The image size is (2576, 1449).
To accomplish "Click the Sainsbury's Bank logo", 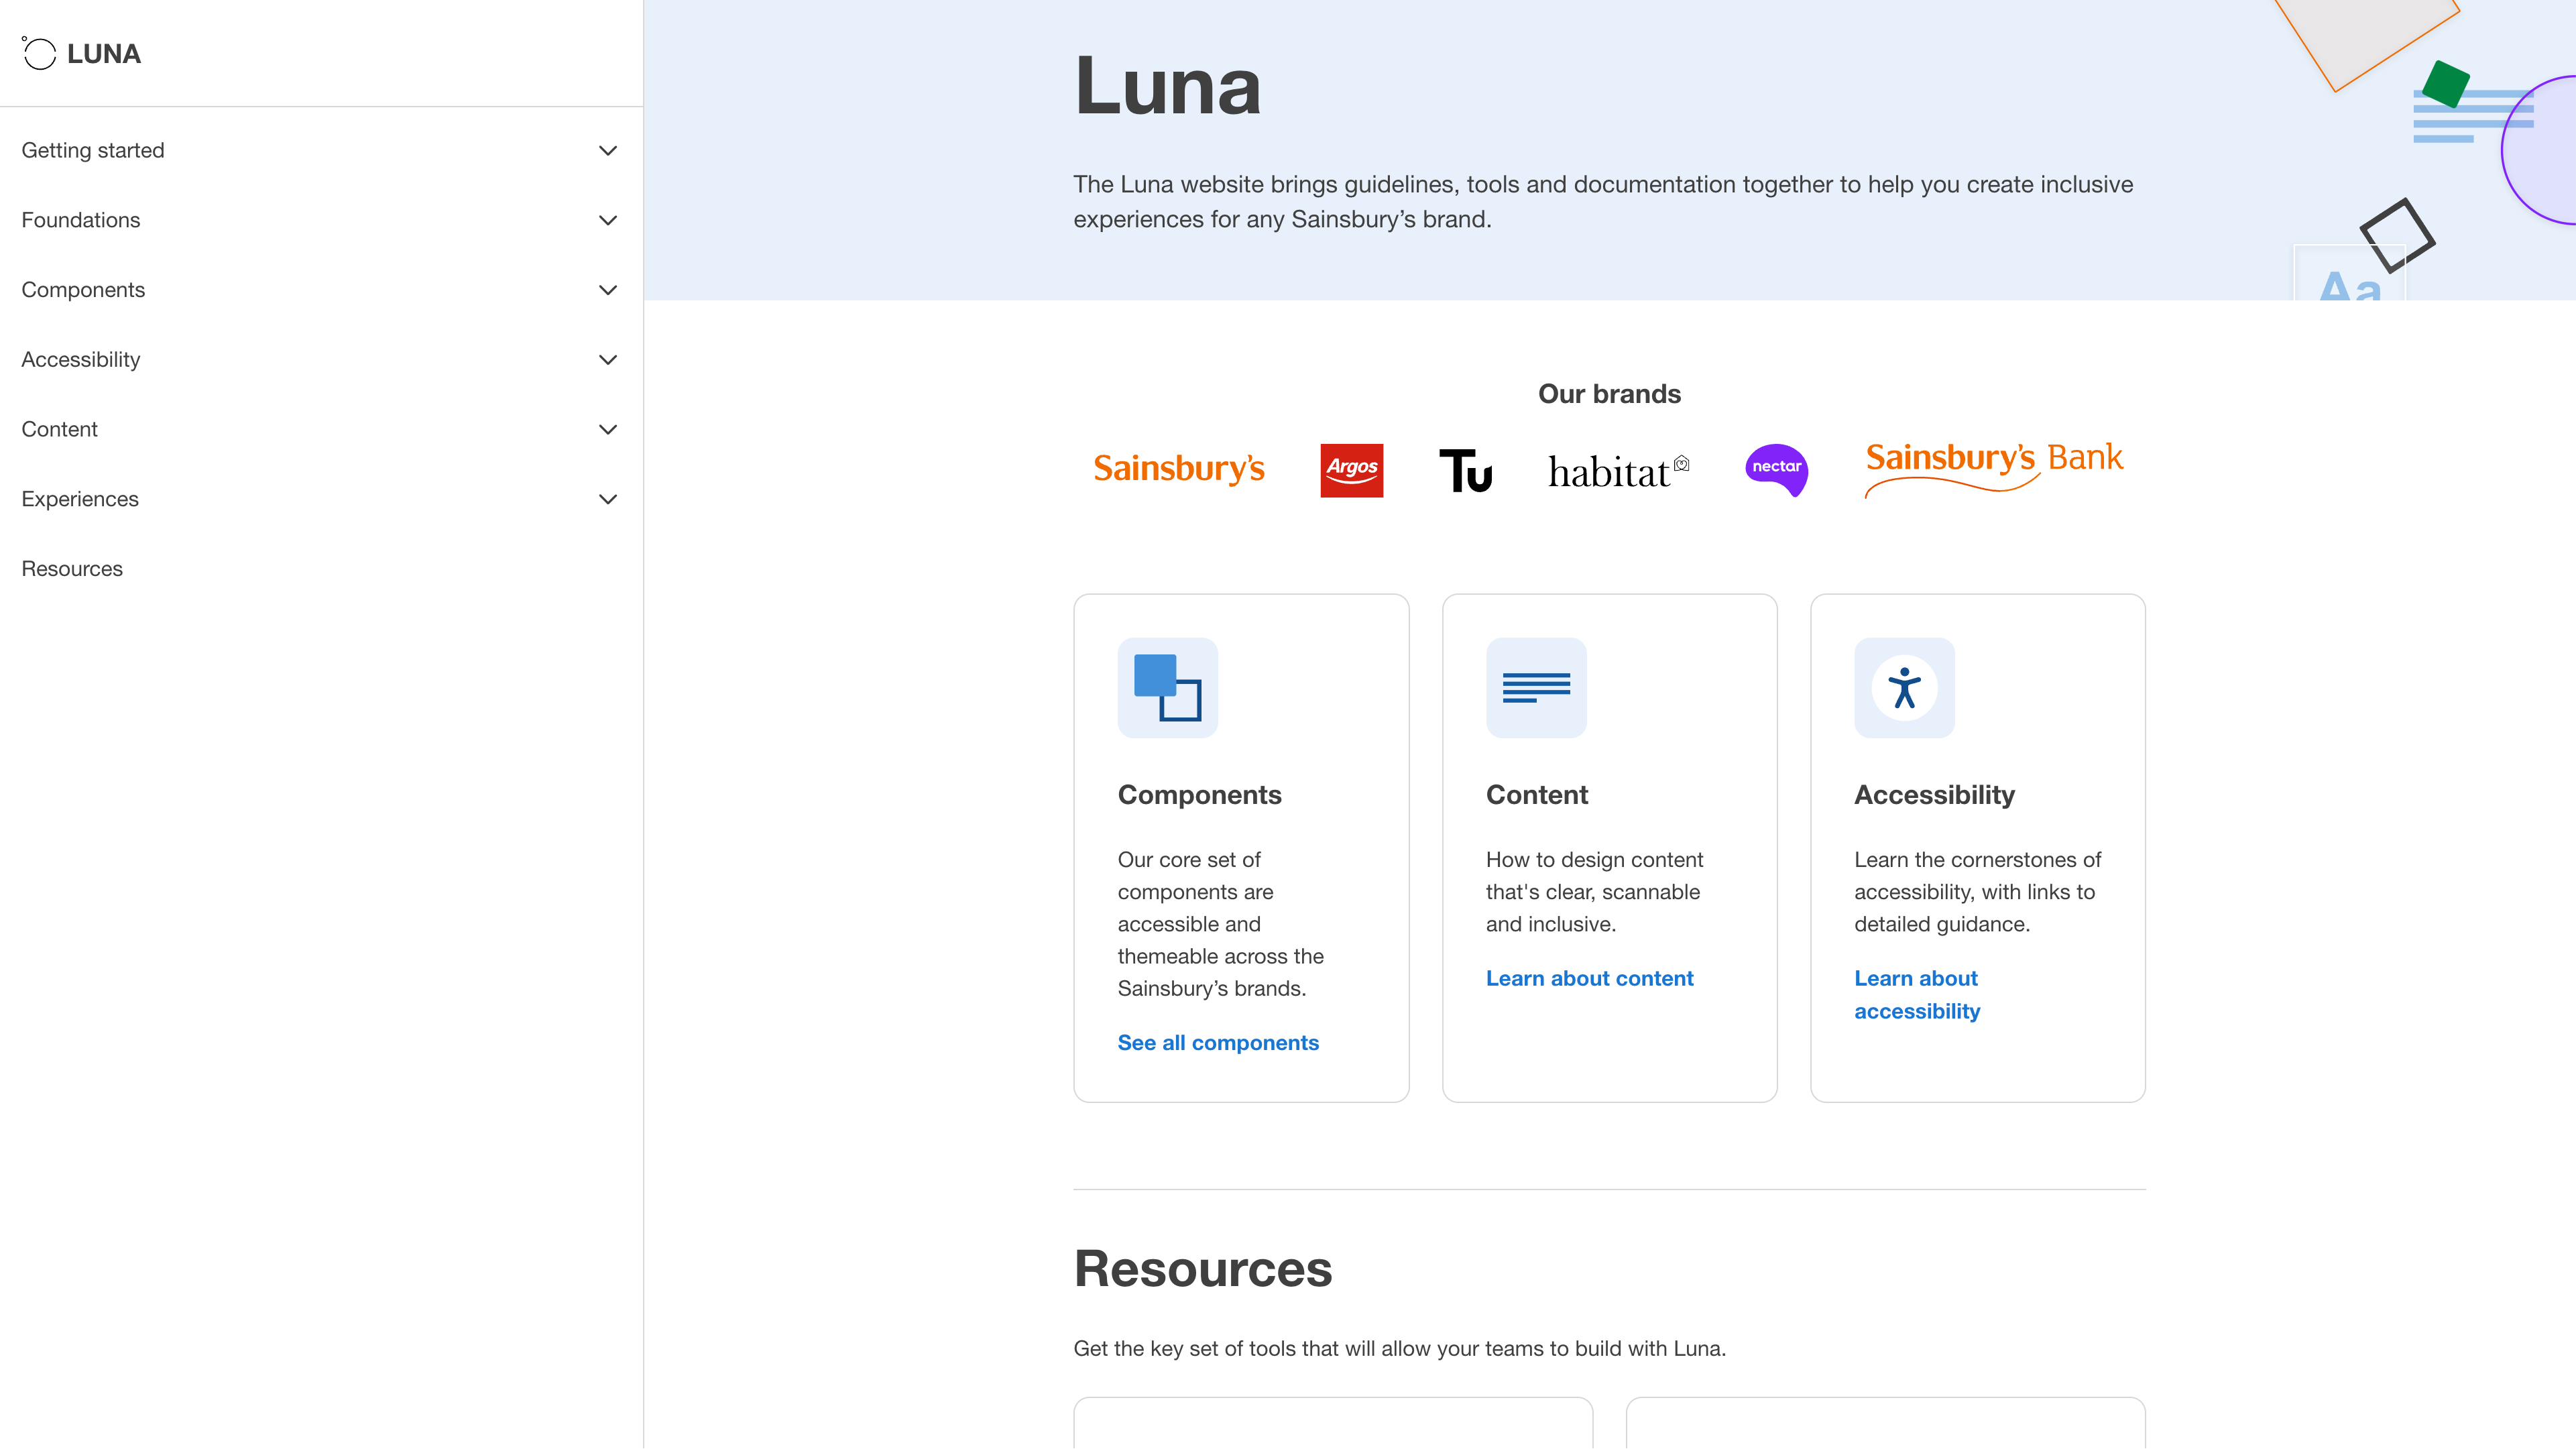I will pyautogui.click(x=1993, y=465).
